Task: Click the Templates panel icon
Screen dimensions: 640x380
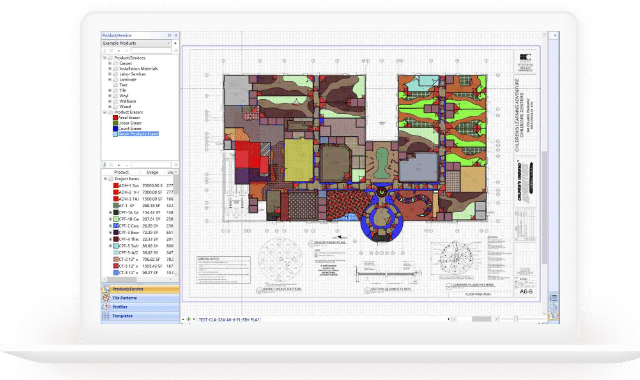Action: [x=106, y=316]
